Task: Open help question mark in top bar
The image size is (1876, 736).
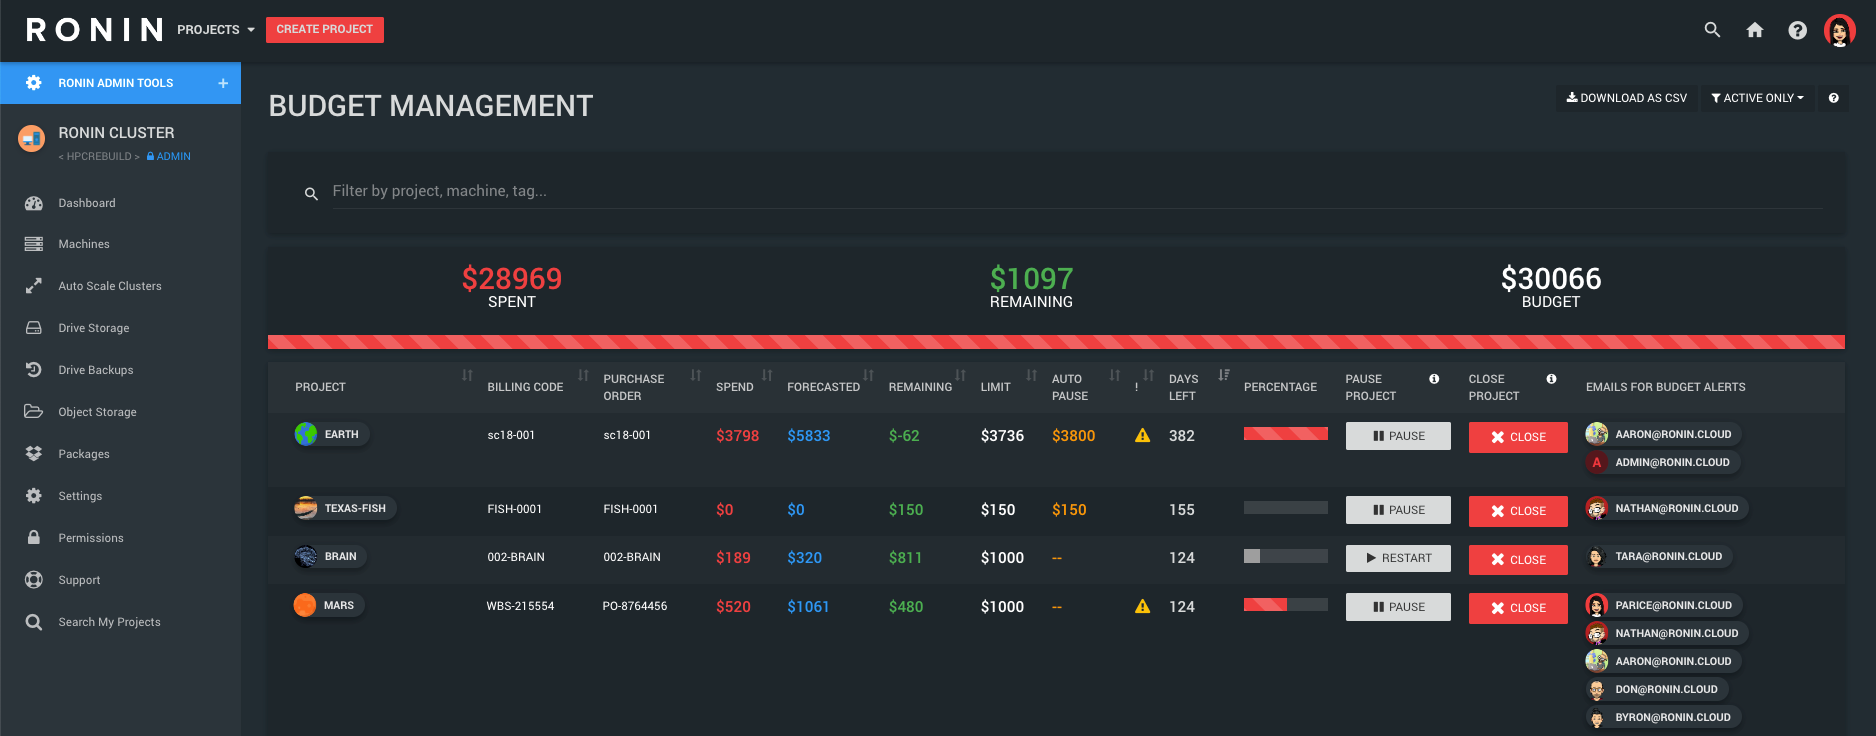Action: [x=1798, y=30]
